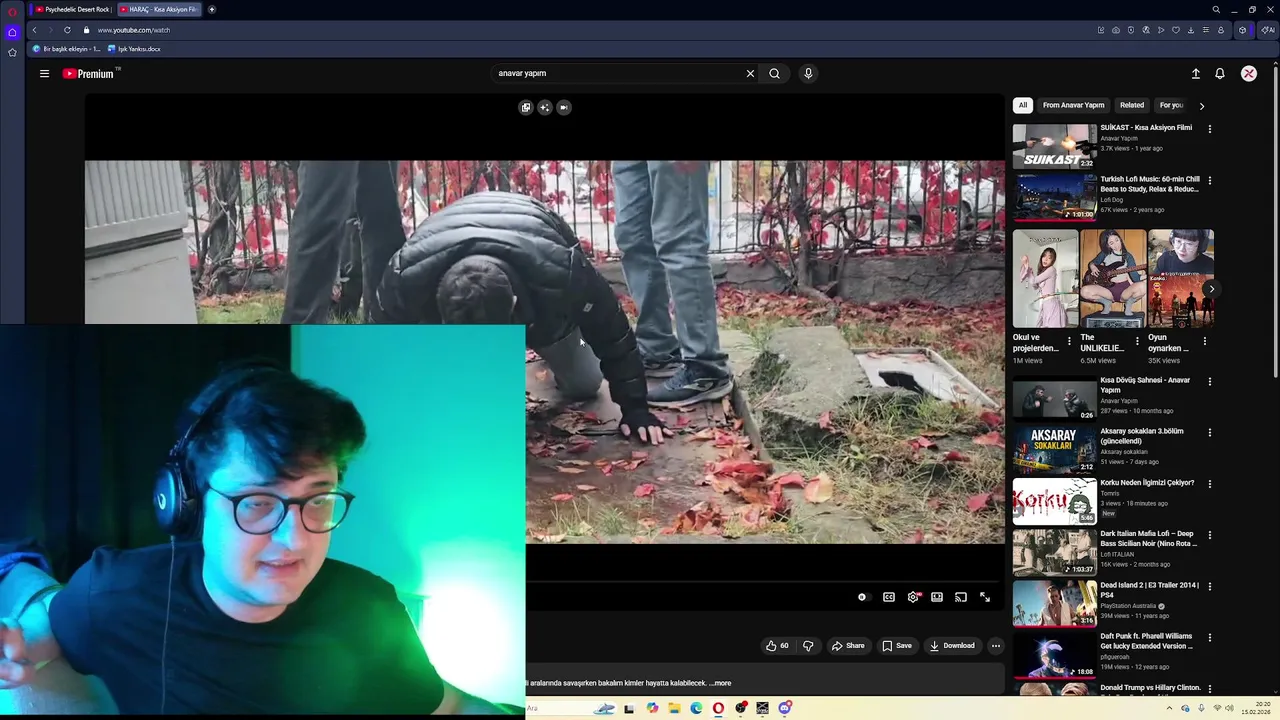
Task: Open Aksaray sokakları 3.bölüm thumbnail
Action: pyautogui.click(x=1054, y=450)
